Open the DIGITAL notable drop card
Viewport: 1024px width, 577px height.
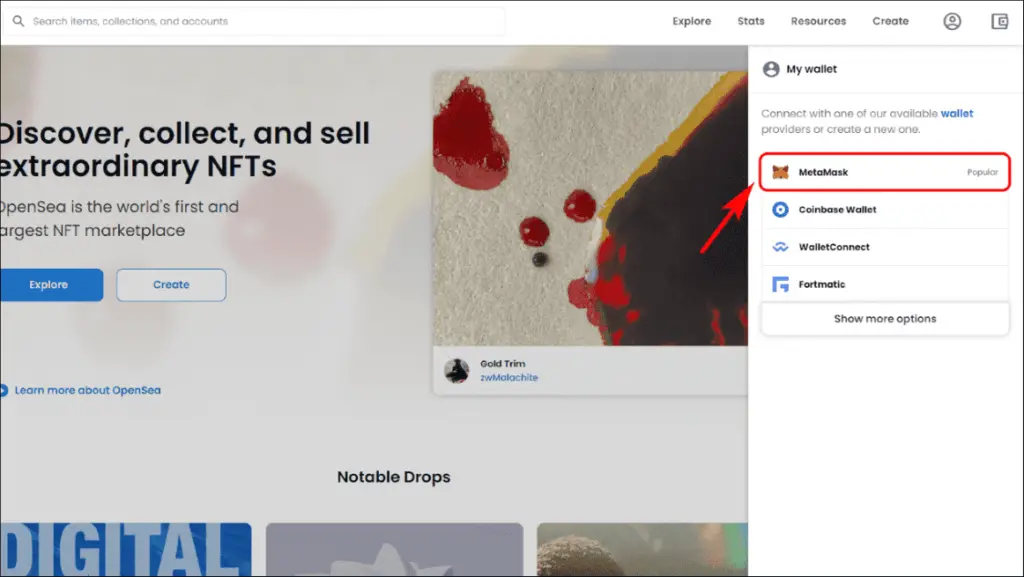pos(125,550)
